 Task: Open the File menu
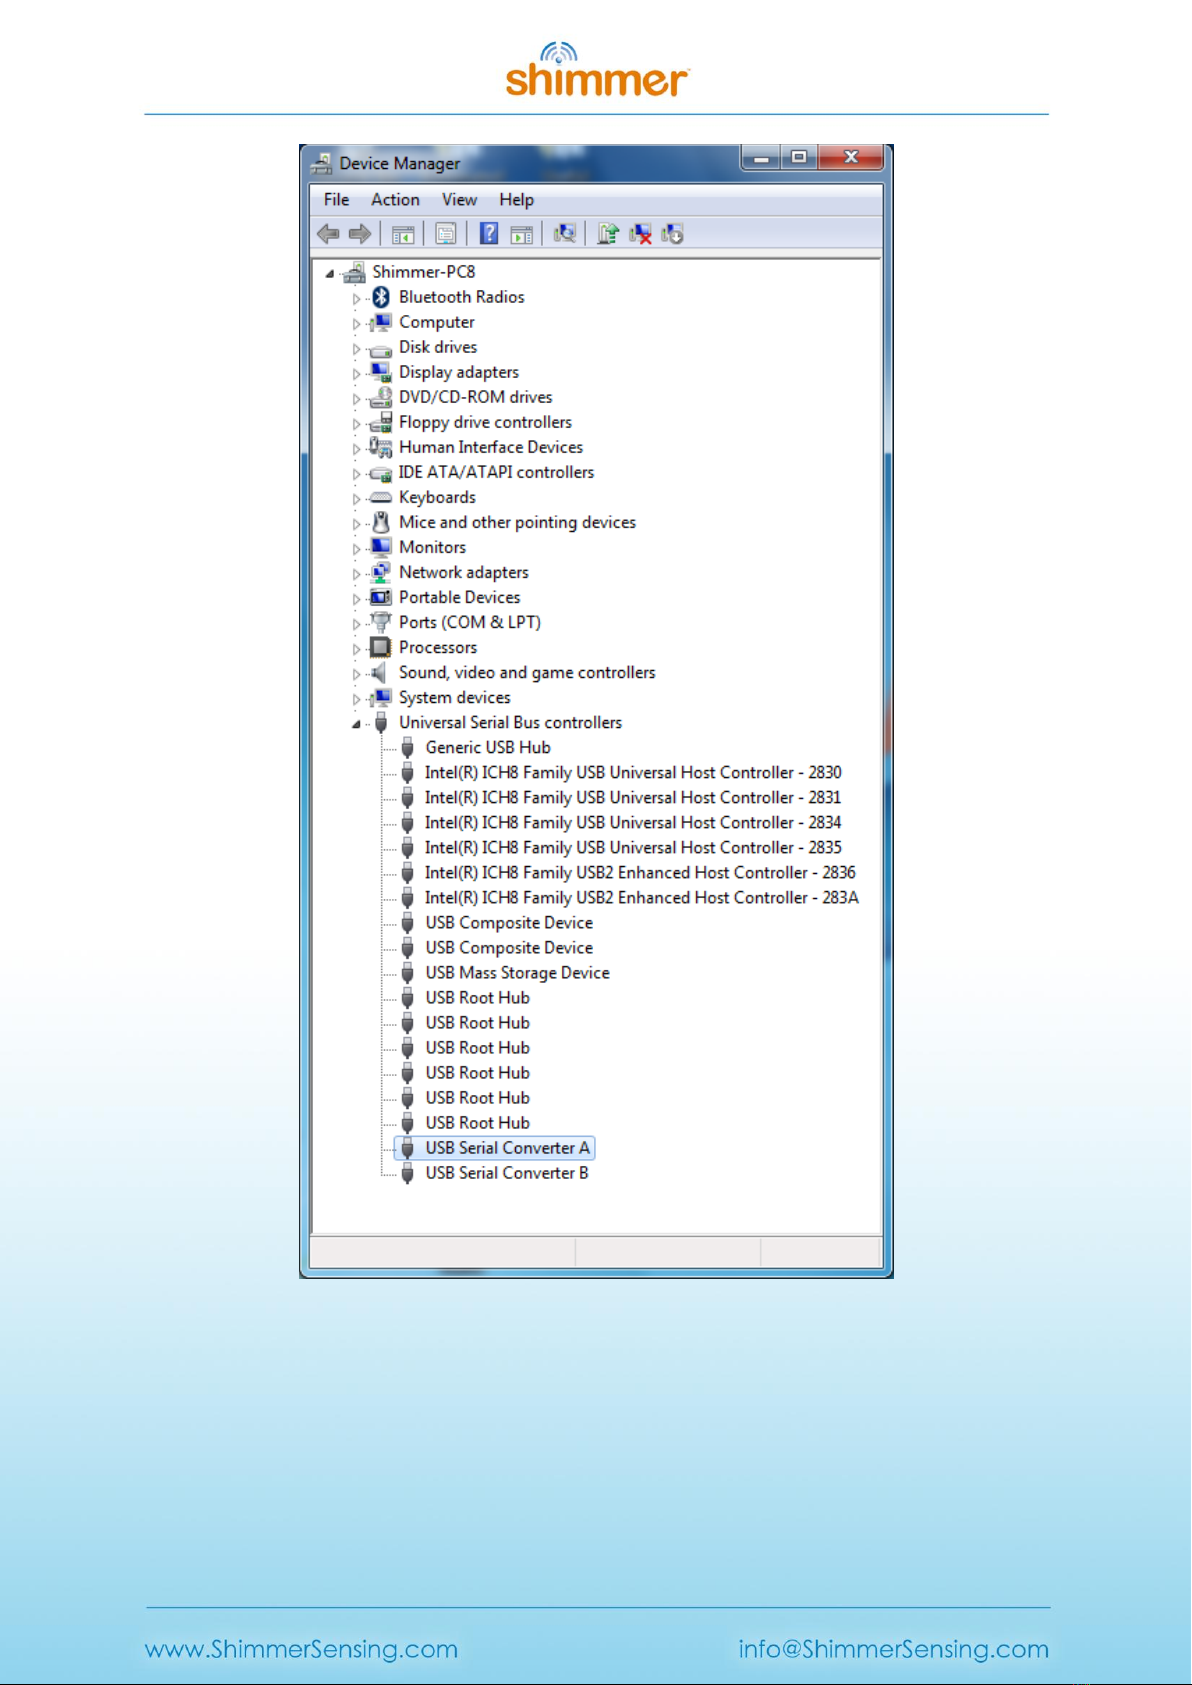[336, 200]
